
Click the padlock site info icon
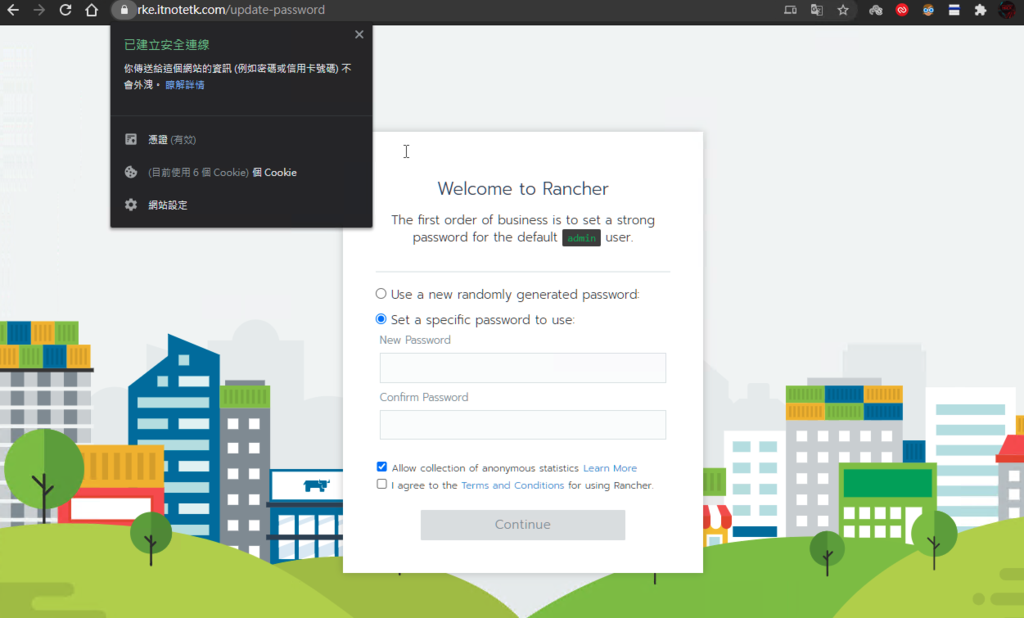(x=124, y=10)
